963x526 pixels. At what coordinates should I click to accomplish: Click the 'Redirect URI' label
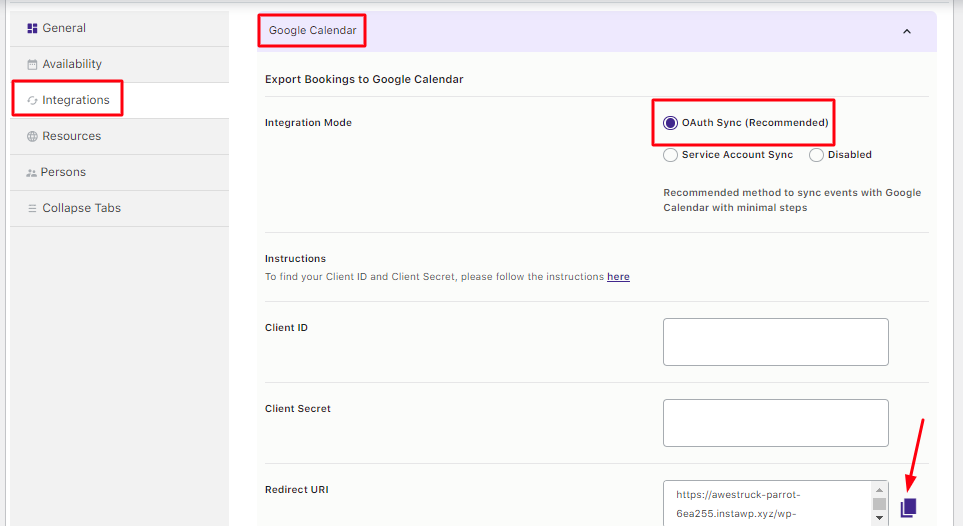tap(297, 490)
